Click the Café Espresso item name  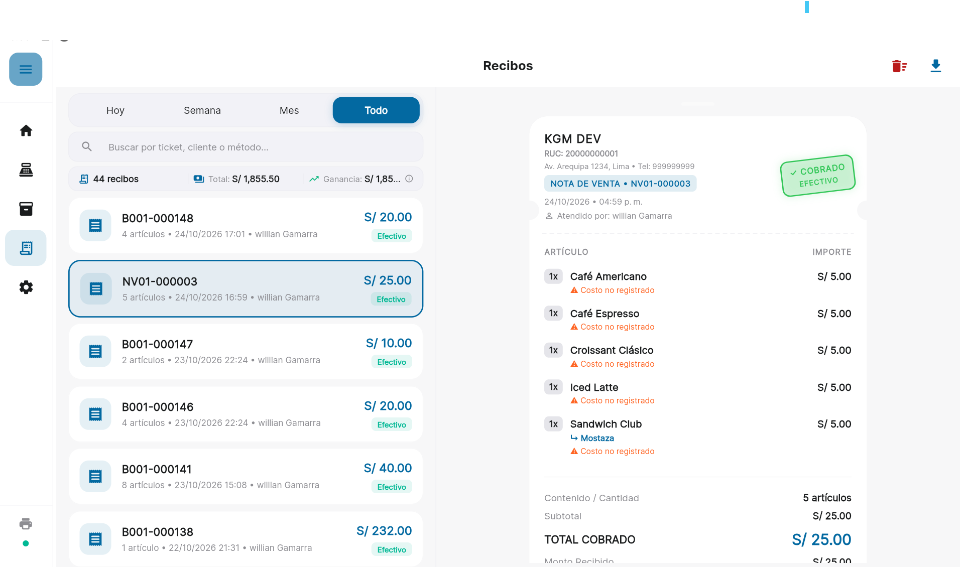click(x=604, y=314)
